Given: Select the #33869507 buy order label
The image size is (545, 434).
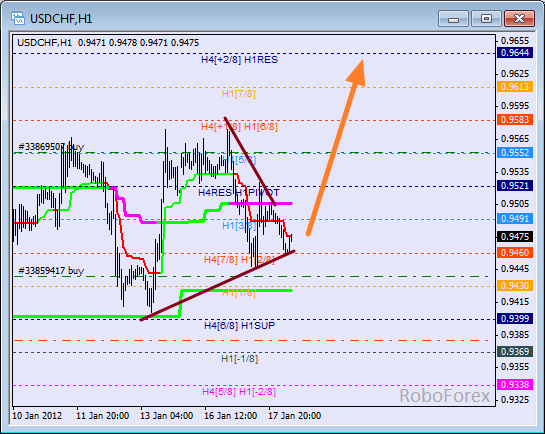Looking at the screenshot, I should tap(51, 147).
